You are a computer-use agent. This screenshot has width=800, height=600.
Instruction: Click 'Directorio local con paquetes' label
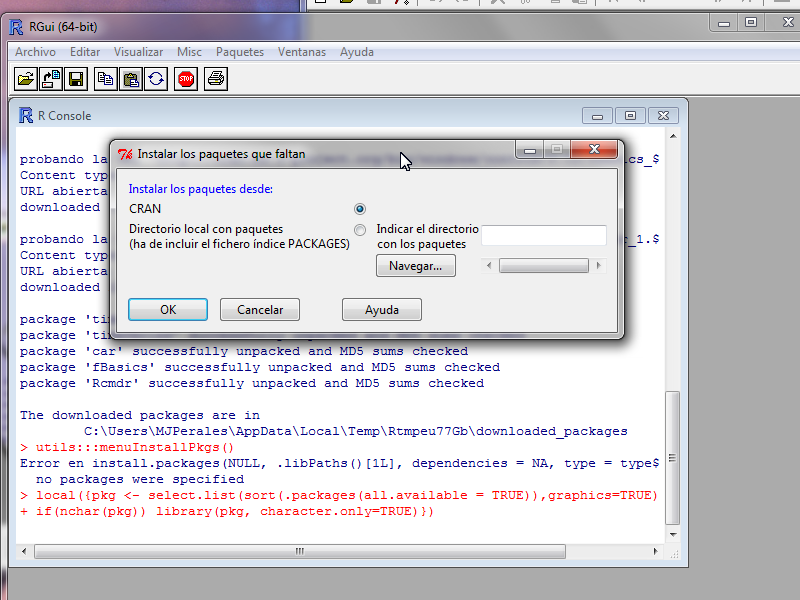[206, 229]
